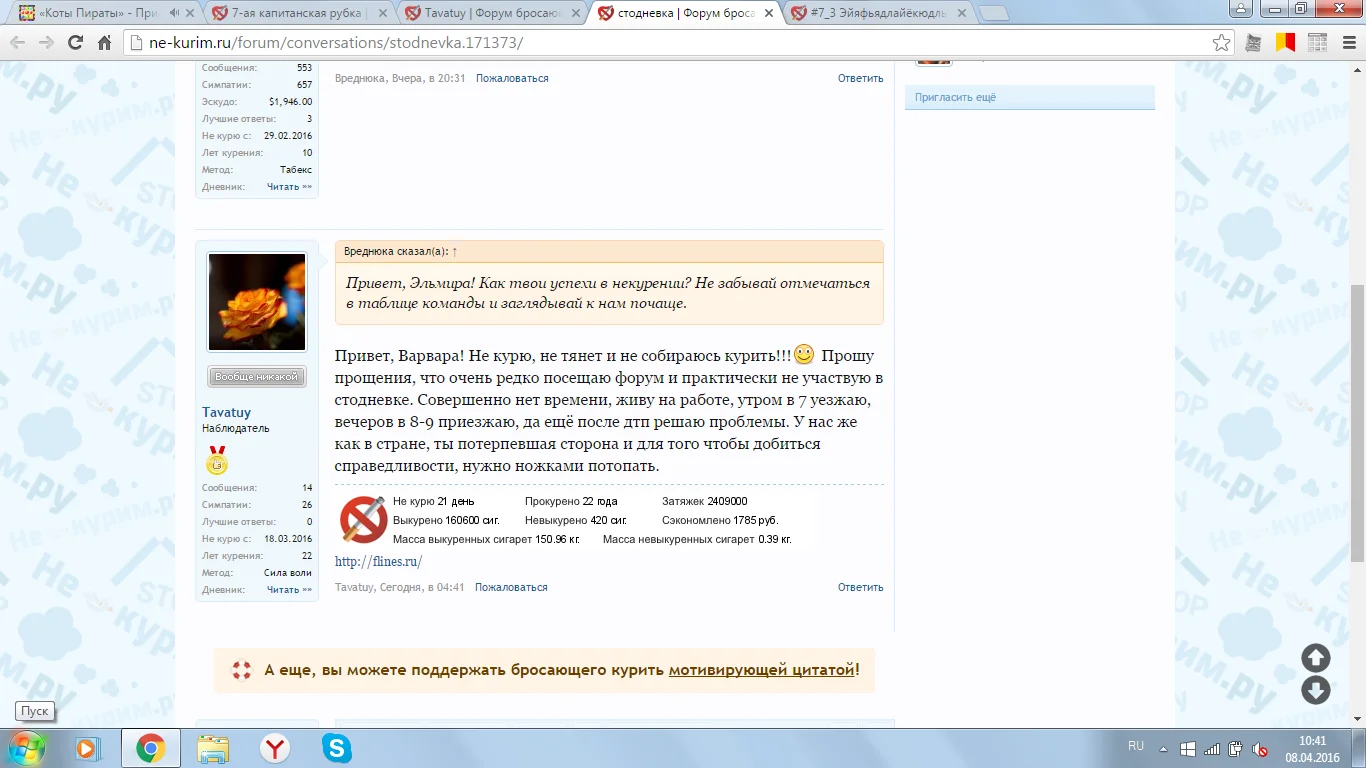
Task: Switch to the «#7_3 Эйяфьядлайёкюдль» tab
Action: (878, 13)
